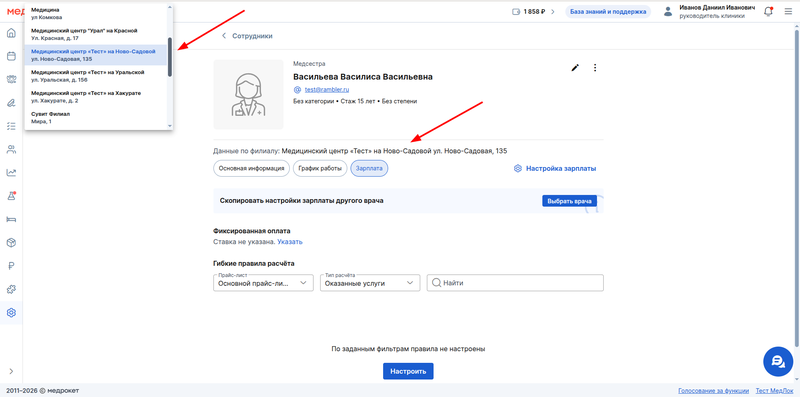Open the Прайс-лист dropdown
This screenshot has height=397, width=800.
[x=263, y=283]
